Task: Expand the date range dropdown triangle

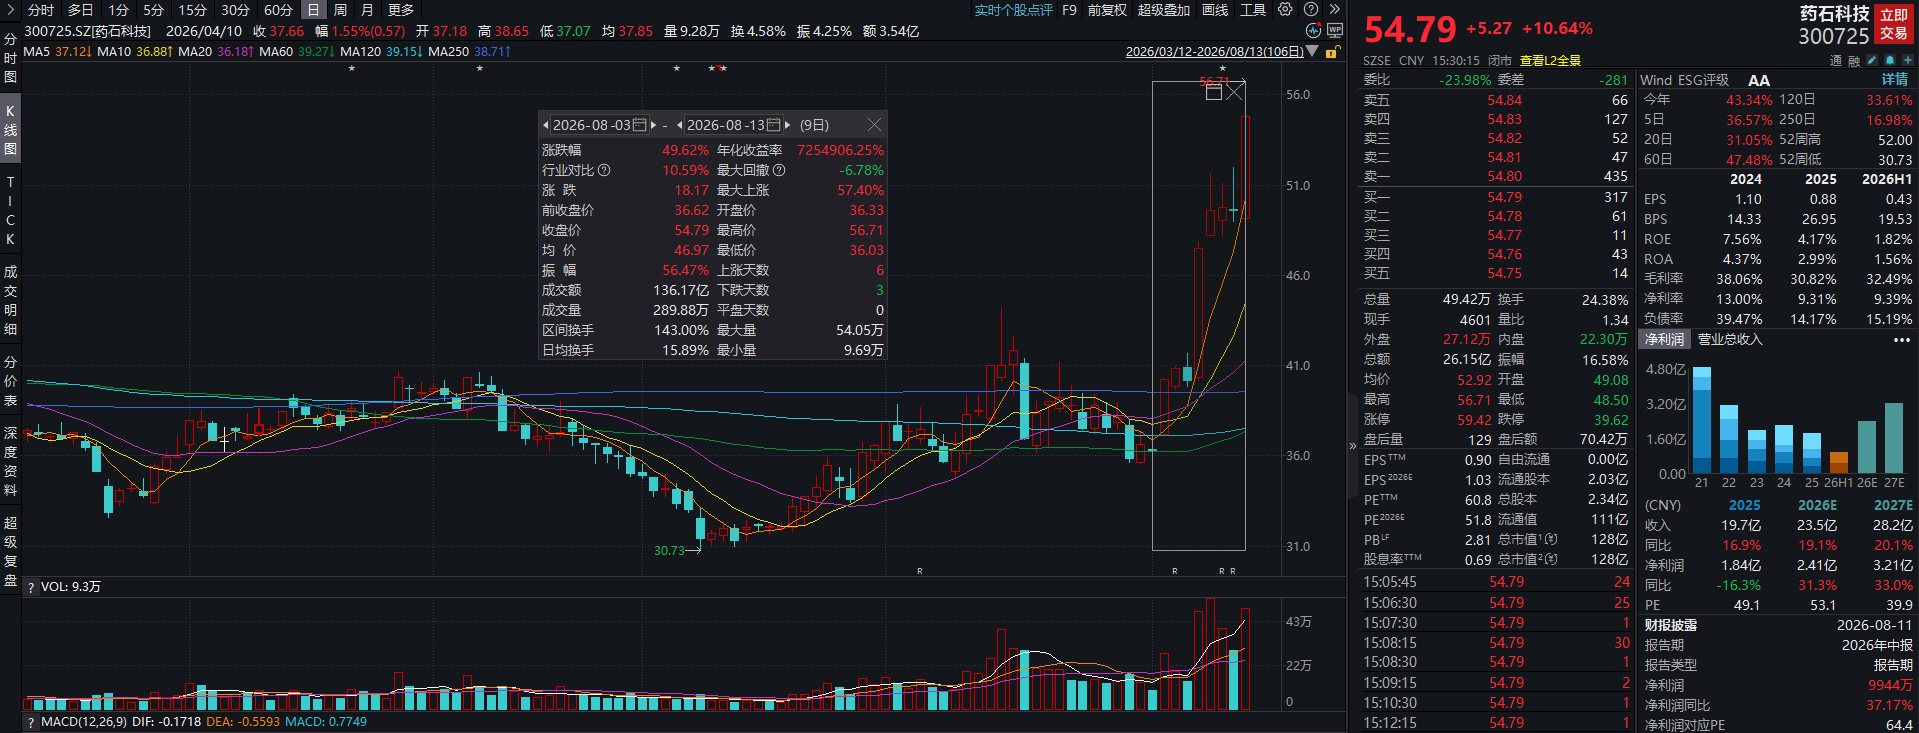Action: [1312, 51]
